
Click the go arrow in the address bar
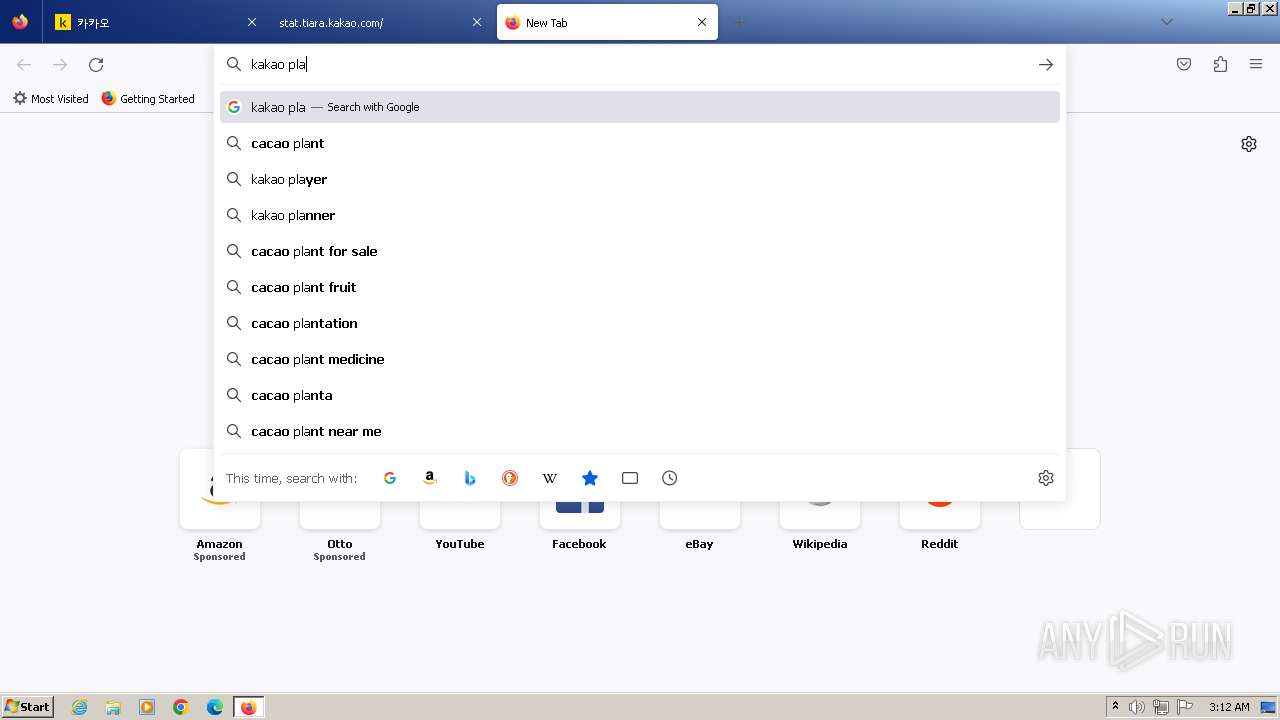pos(1046,64)
